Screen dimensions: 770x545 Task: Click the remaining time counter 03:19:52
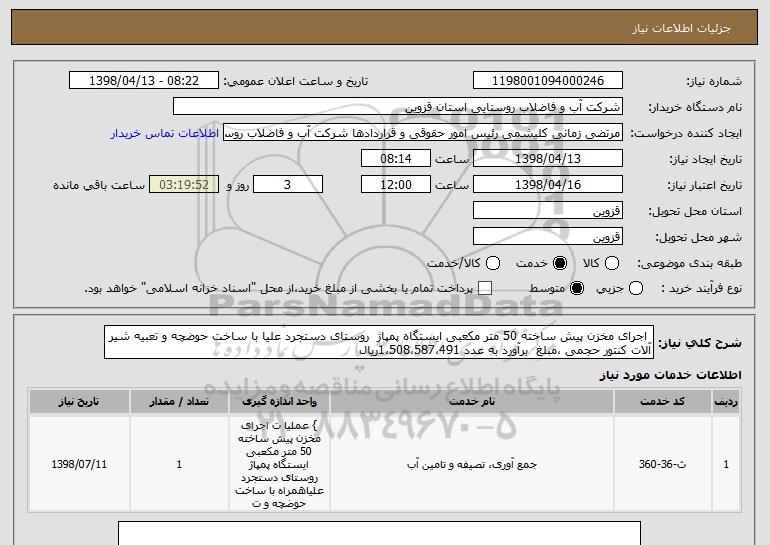pos(184,185)
